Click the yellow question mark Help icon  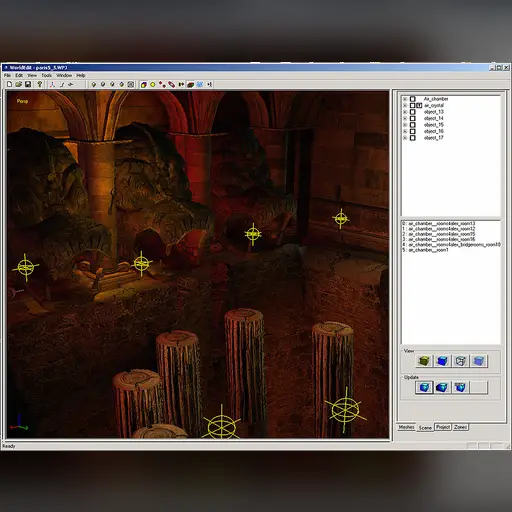40,84
